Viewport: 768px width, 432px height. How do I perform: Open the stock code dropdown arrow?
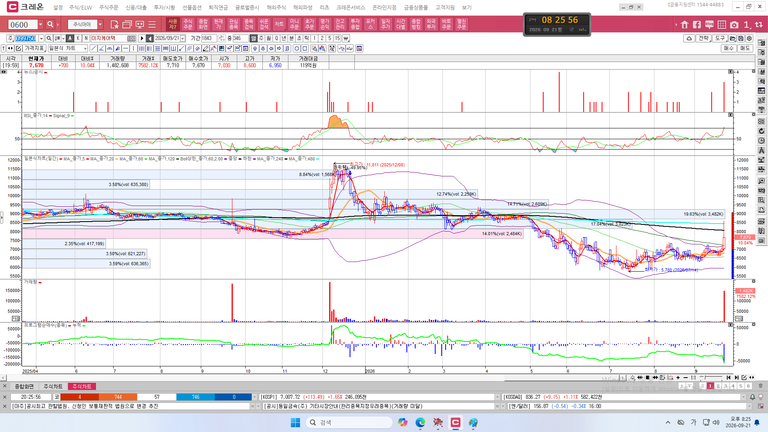coord(41,38)
